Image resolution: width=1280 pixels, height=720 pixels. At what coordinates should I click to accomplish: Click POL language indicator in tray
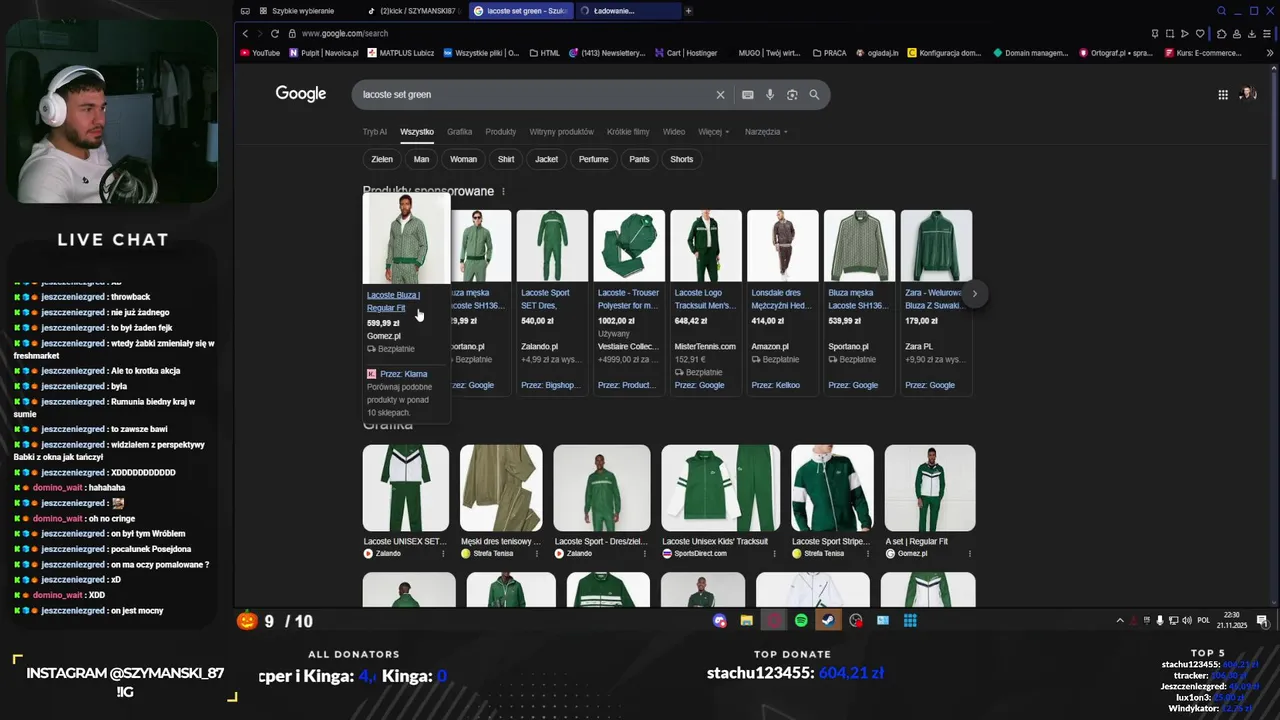coord(1203,621)
